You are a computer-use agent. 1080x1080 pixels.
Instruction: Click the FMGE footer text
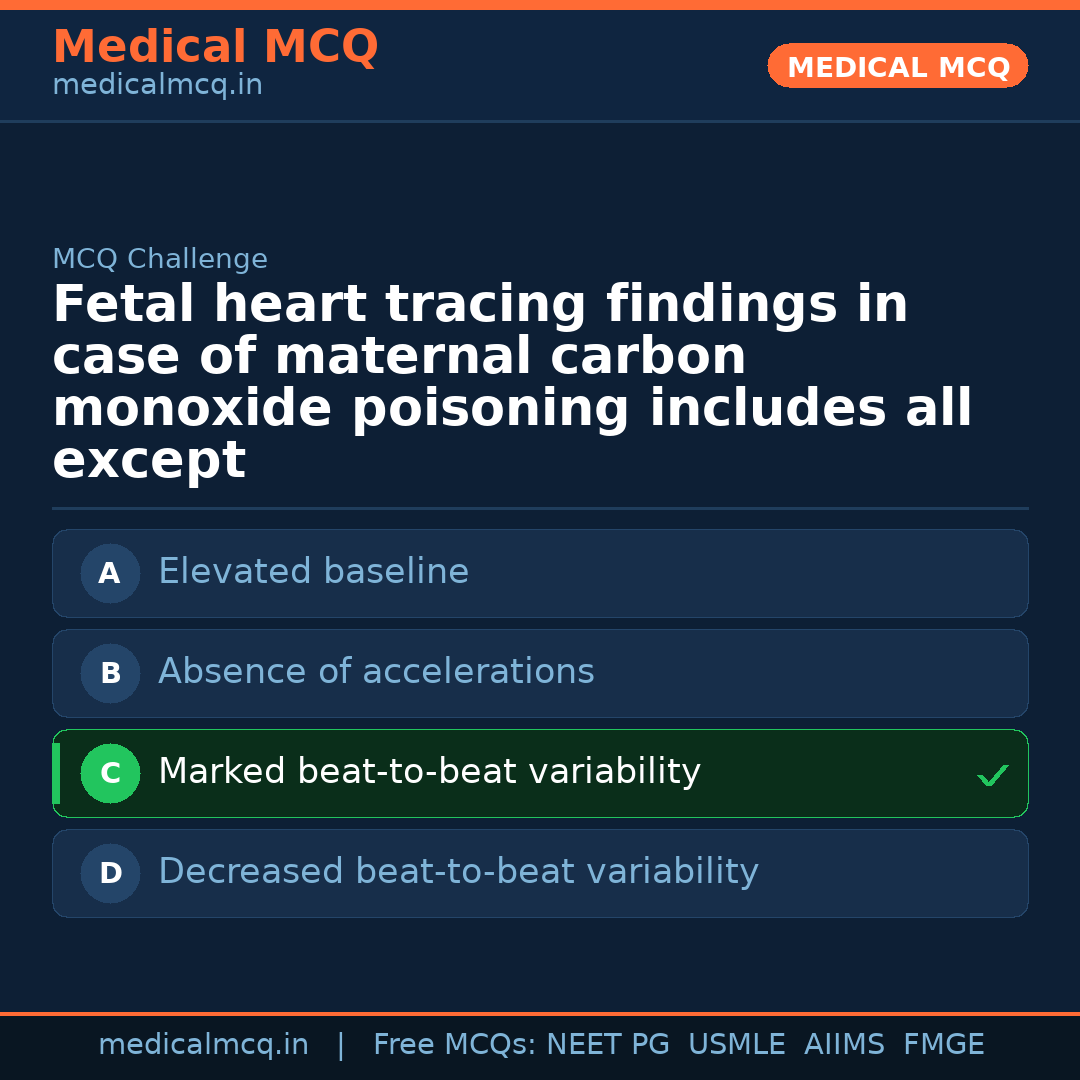[x=943, y=1045]
